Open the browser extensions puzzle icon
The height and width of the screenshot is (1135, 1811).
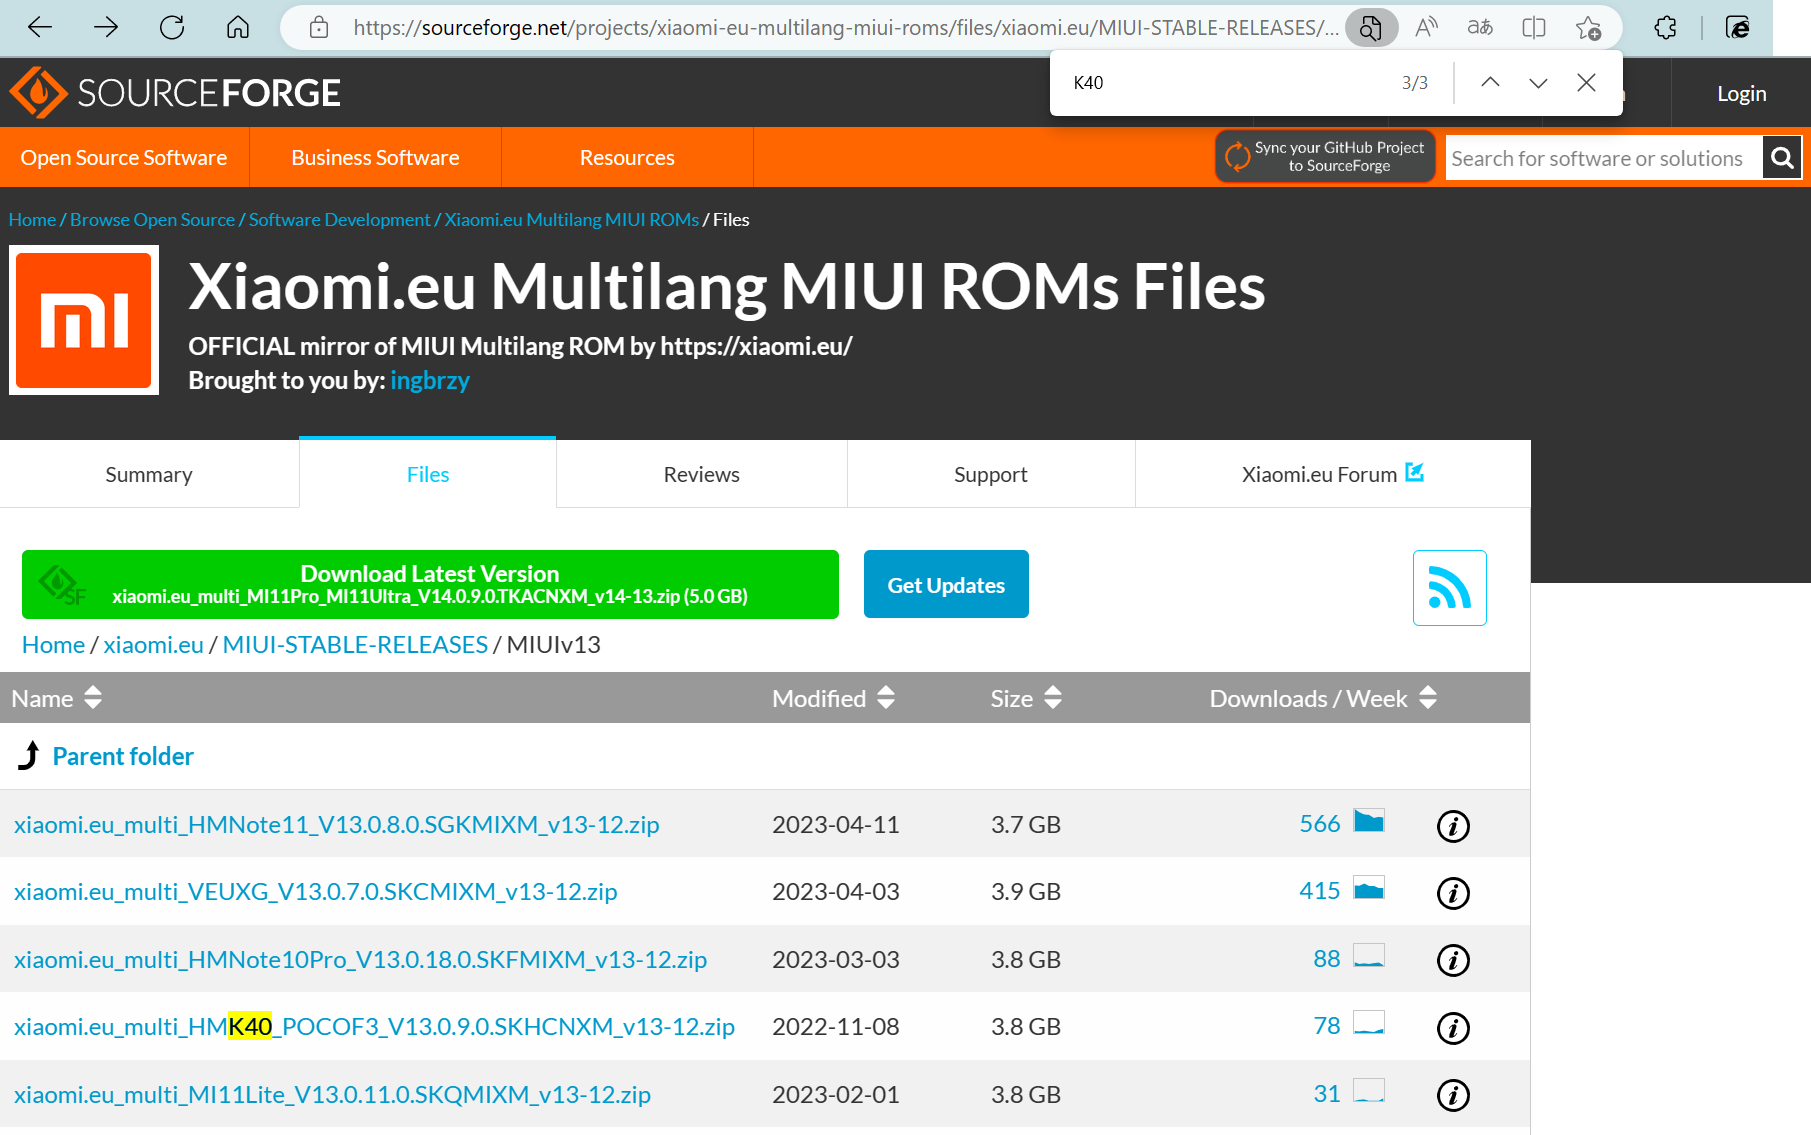click(1665, 27)
